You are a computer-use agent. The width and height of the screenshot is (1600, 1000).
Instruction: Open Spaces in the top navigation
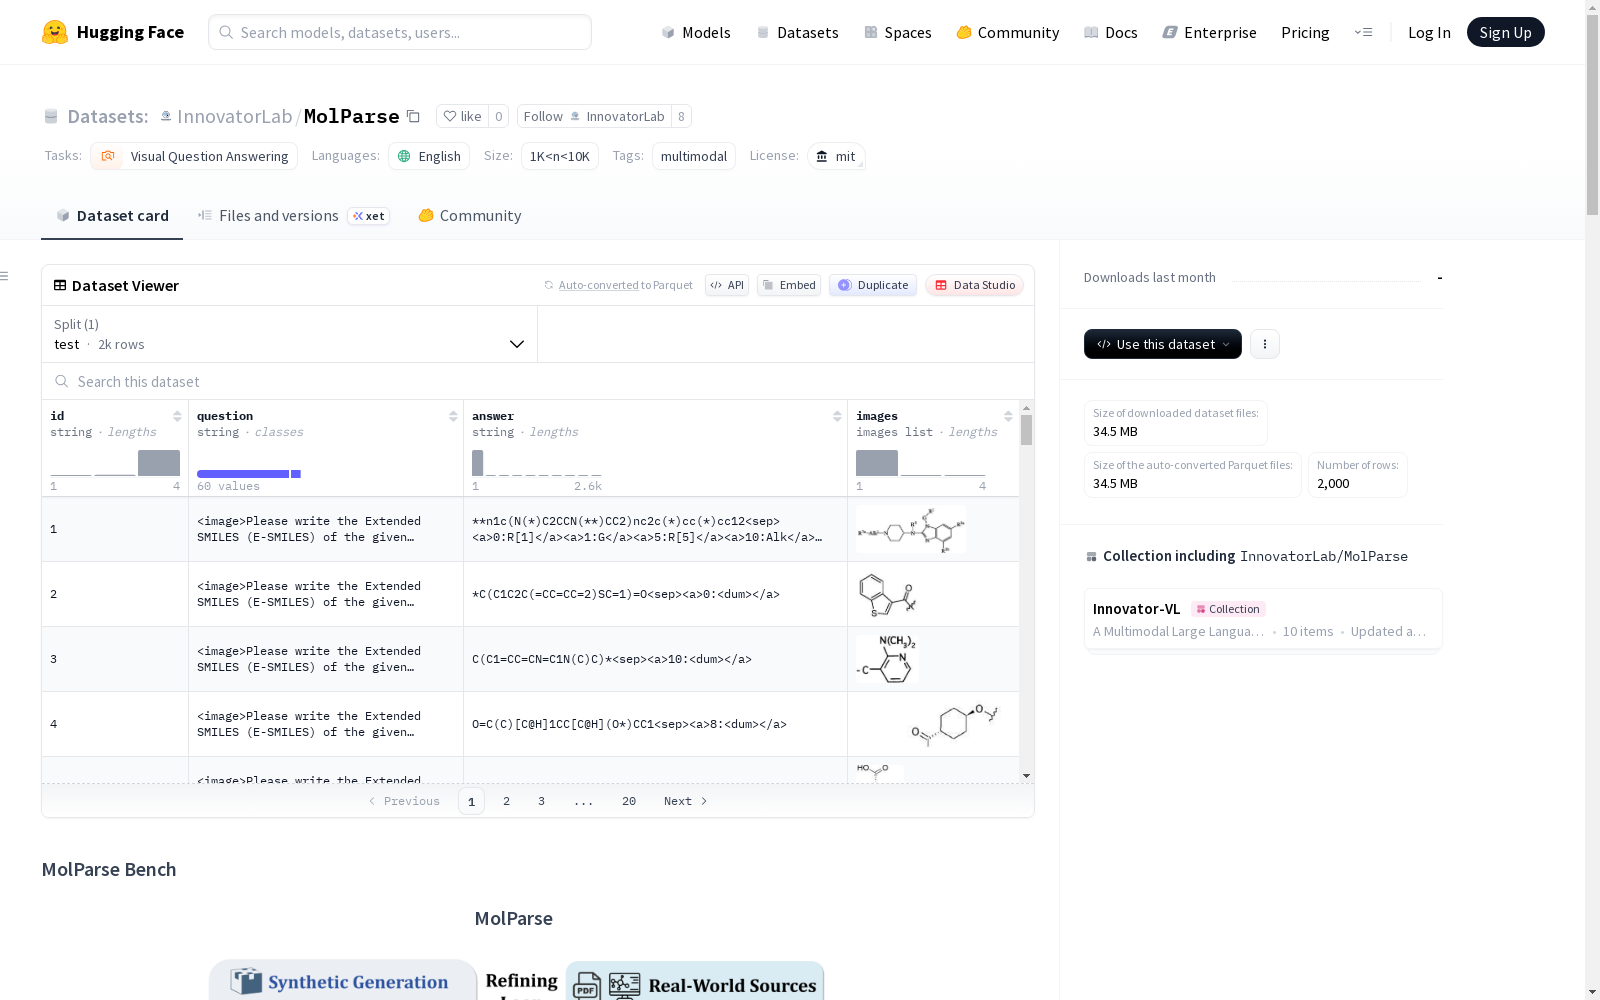(898, 32)
